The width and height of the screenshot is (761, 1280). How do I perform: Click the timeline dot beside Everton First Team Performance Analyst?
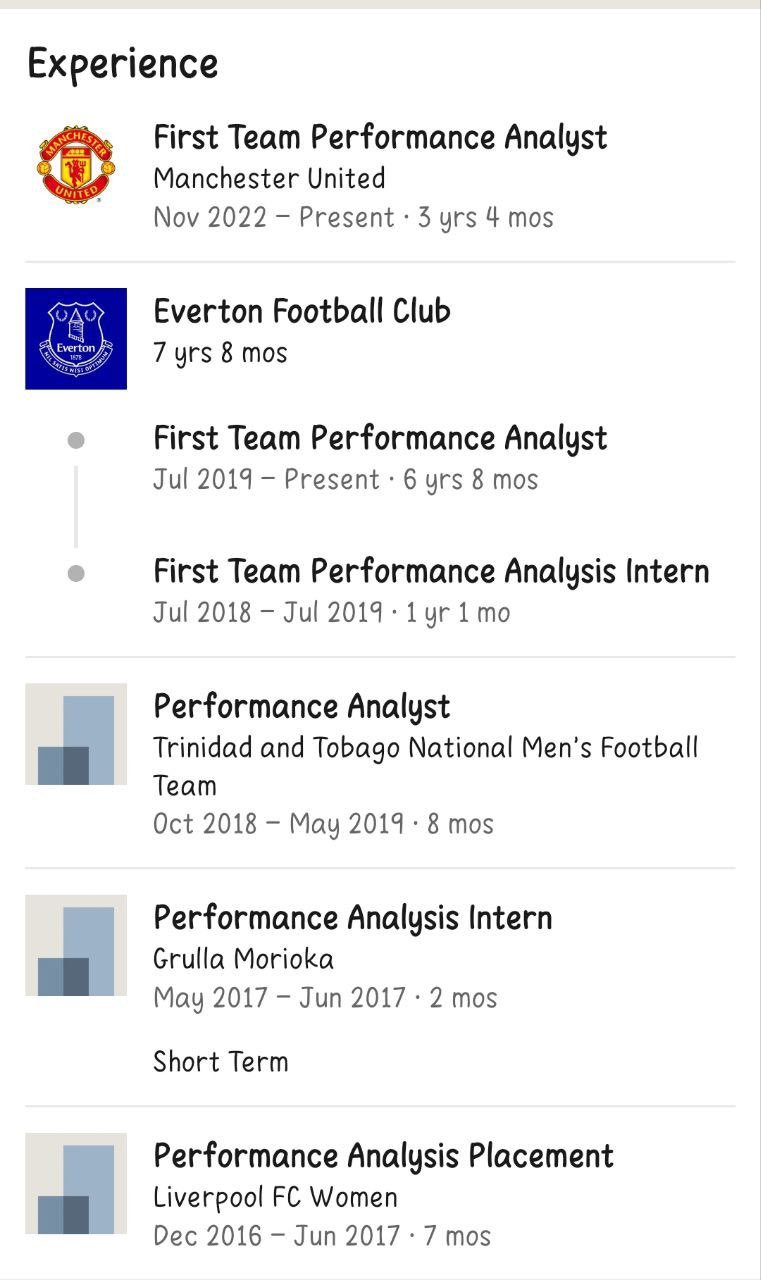click(76, 440)
